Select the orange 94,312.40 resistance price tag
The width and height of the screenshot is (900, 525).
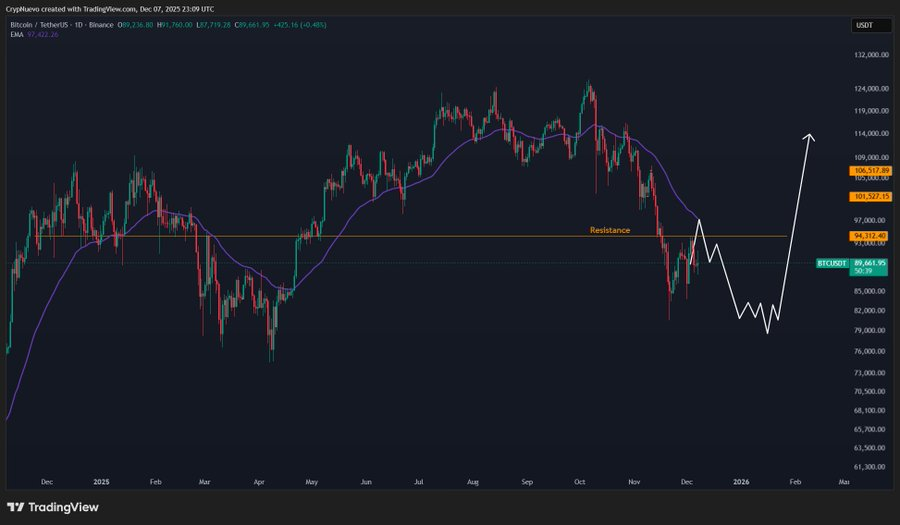click(867, 236)
